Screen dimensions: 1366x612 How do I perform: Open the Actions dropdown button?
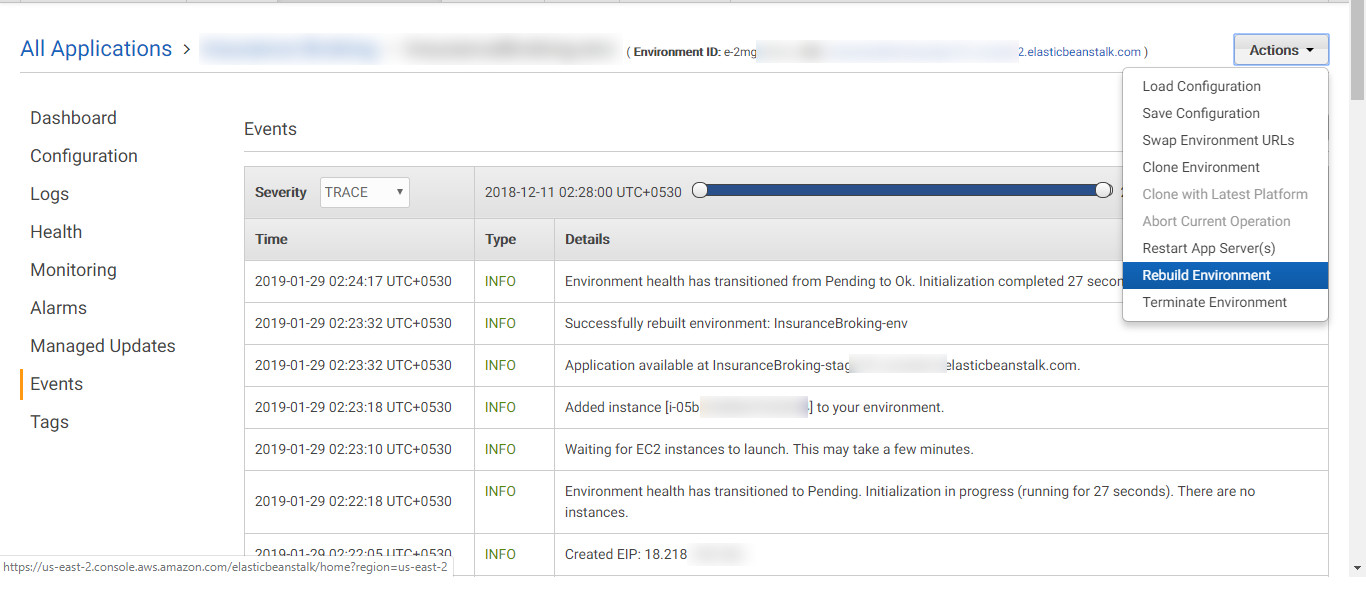point(1281,50)
